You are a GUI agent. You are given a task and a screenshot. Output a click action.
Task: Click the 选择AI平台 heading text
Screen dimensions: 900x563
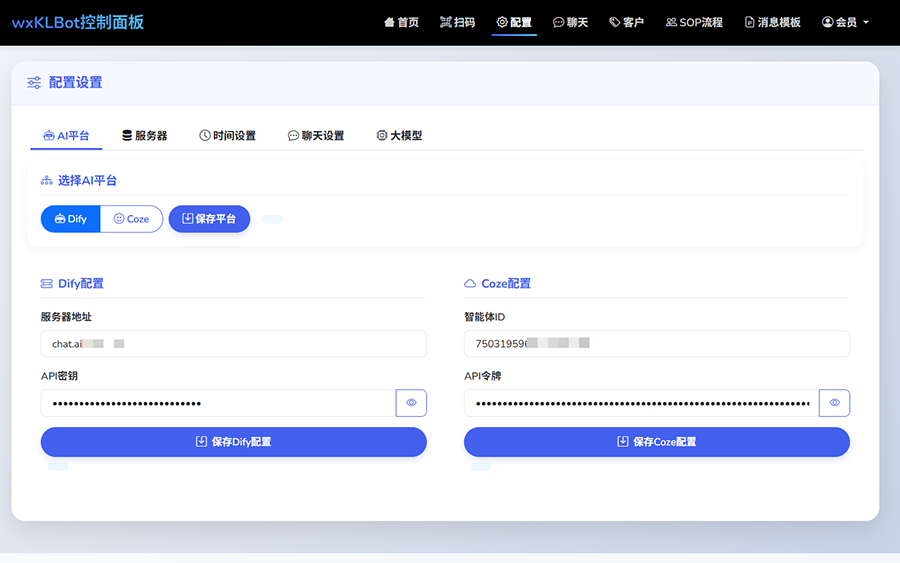click(x=87, y=181)
